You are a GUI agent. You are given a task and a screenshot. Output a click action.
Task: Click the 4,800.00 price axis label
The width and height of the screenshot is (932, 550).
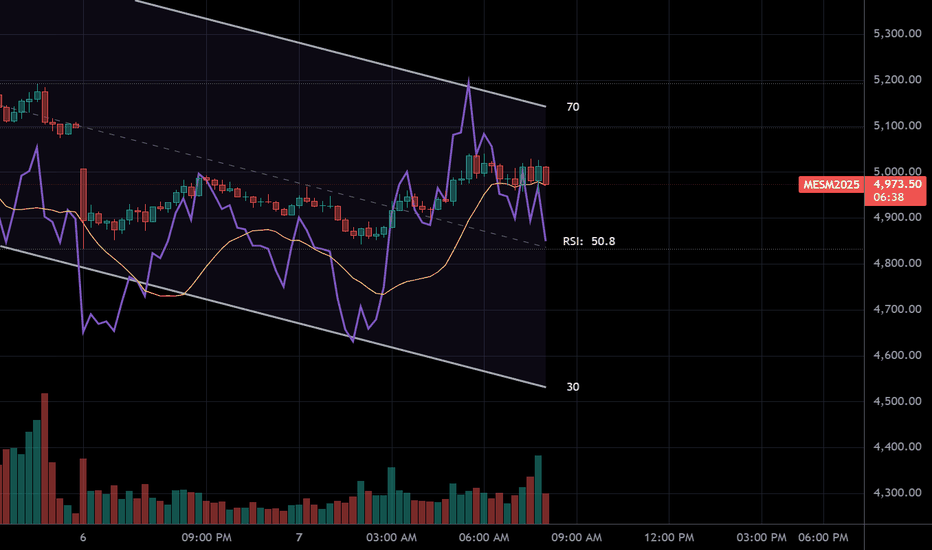tap(898, 263)
